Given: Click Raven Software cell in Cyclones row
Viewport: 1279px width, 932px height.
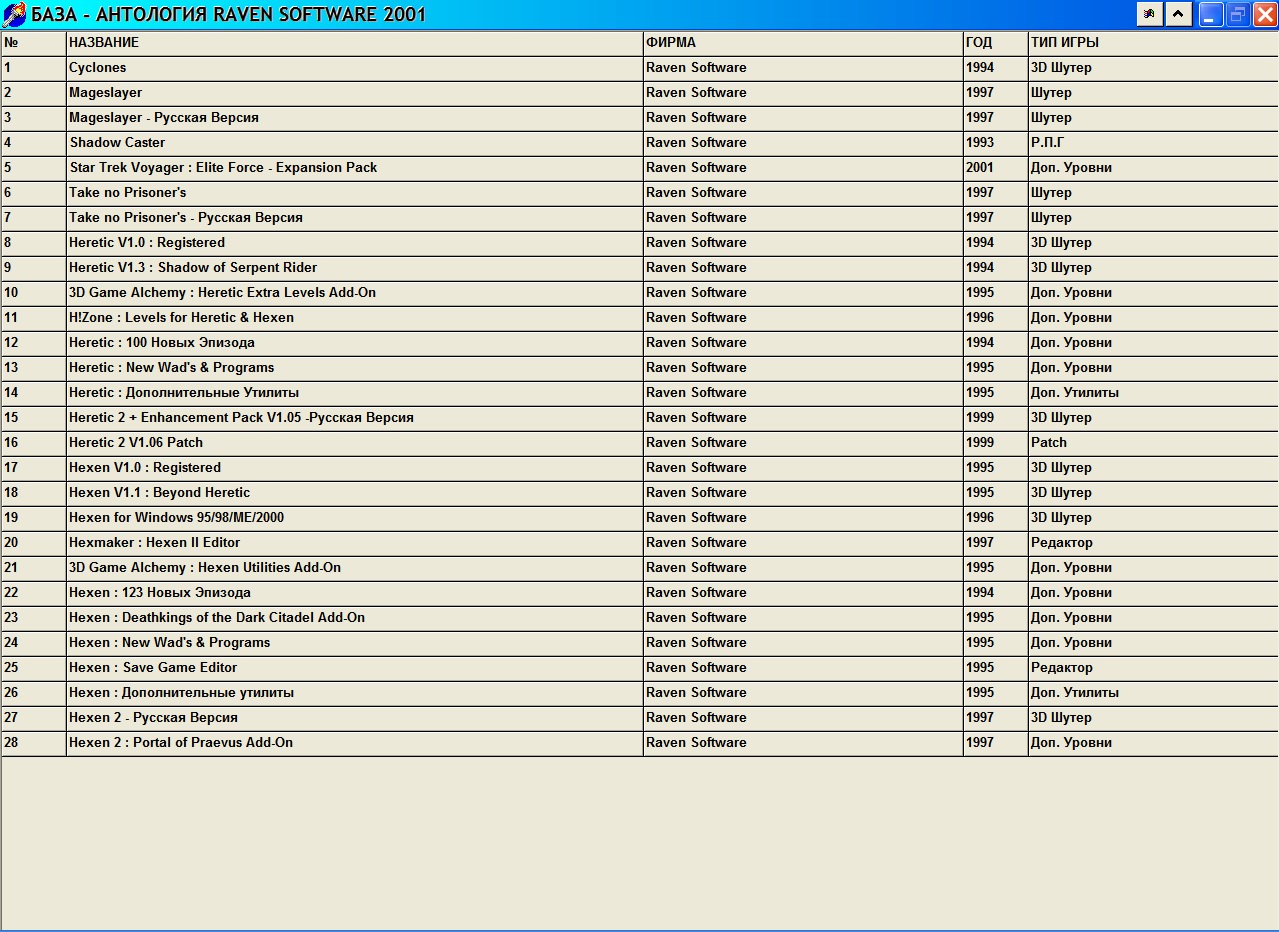Looking at the screenshot, I should coord(696,68).
